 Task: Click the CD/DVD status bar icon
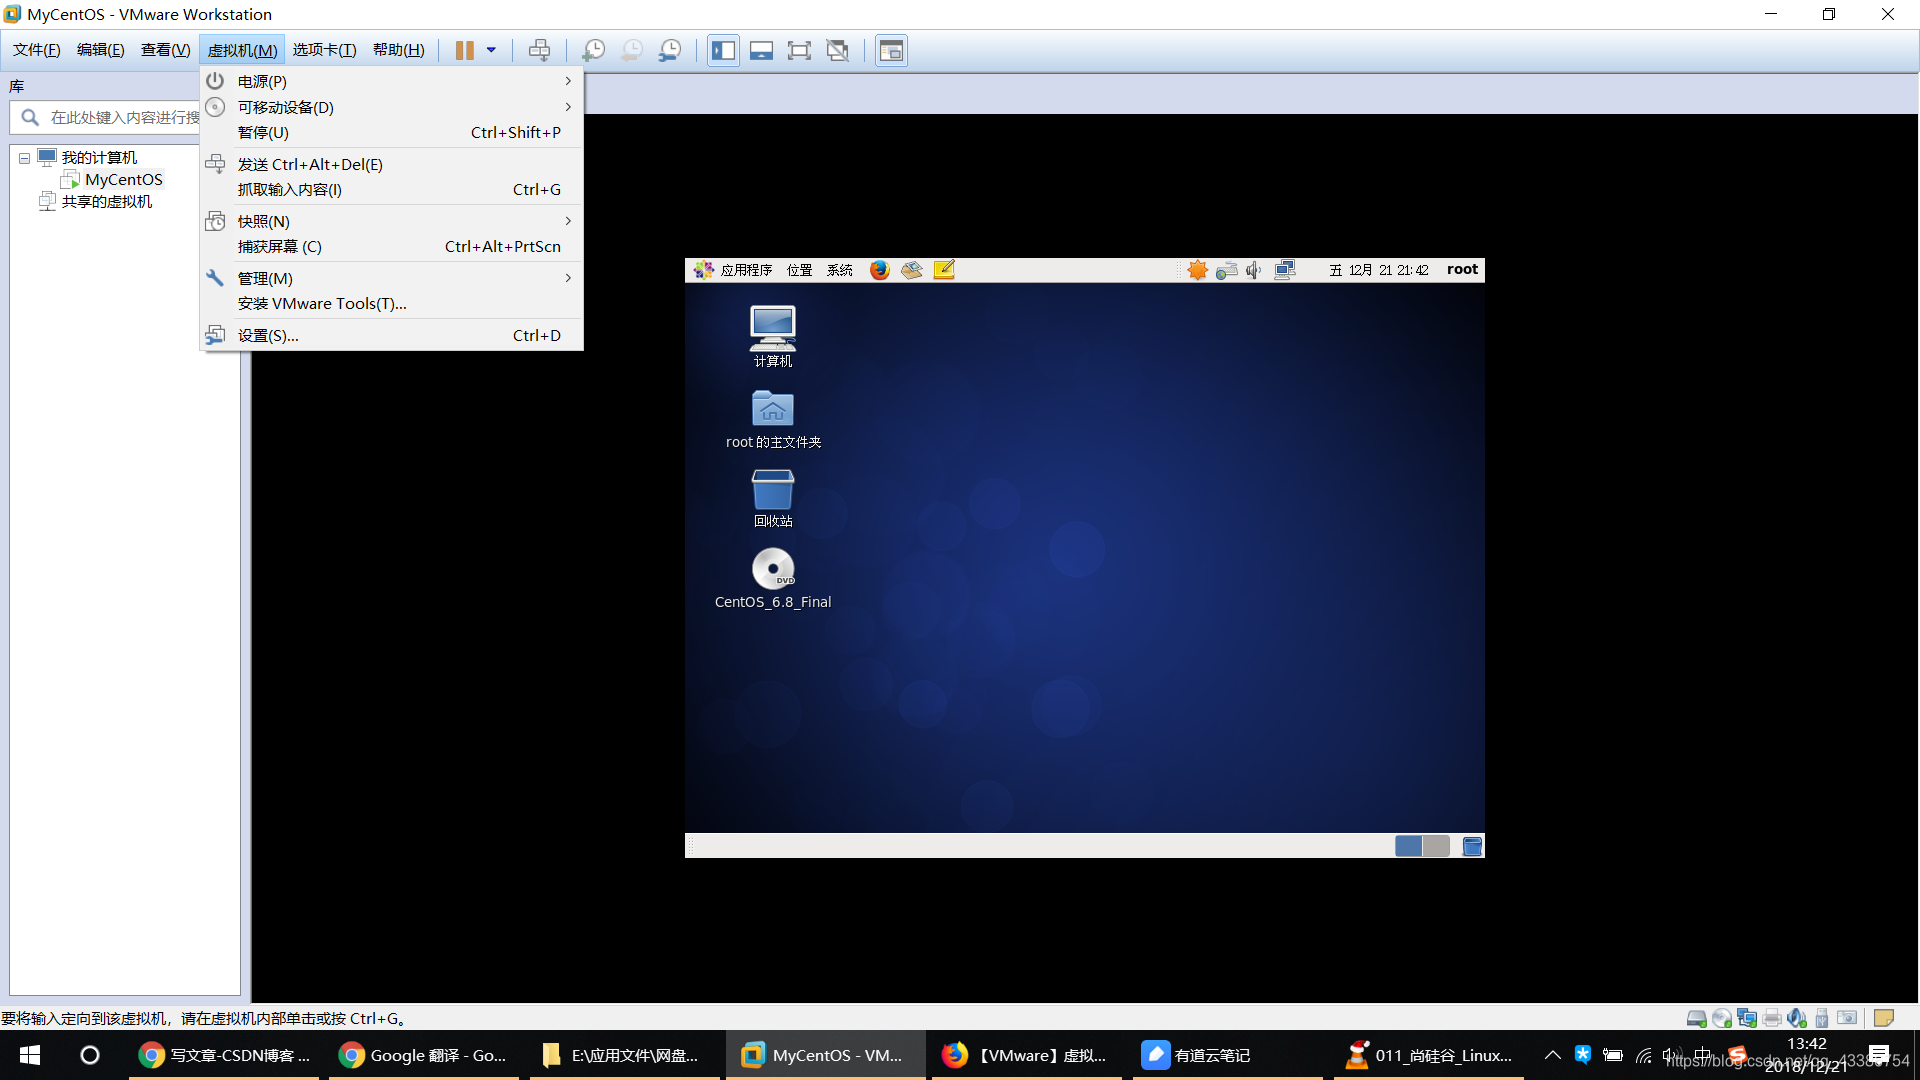tap(1721, 1018)
